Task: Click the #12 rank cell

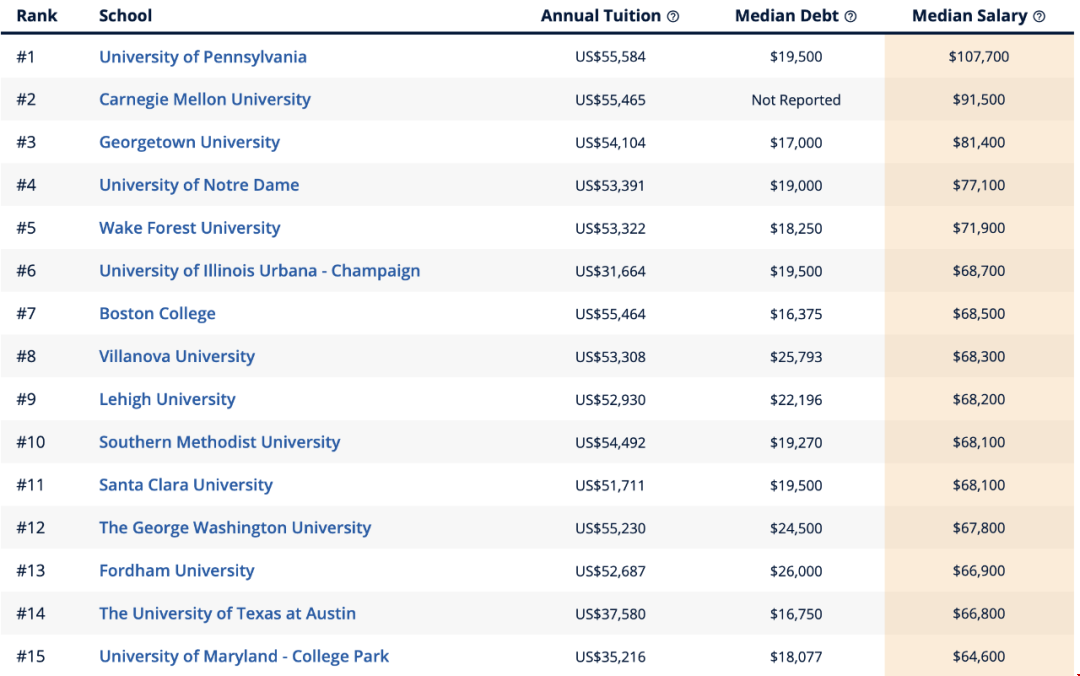Action: pos(31,528)
